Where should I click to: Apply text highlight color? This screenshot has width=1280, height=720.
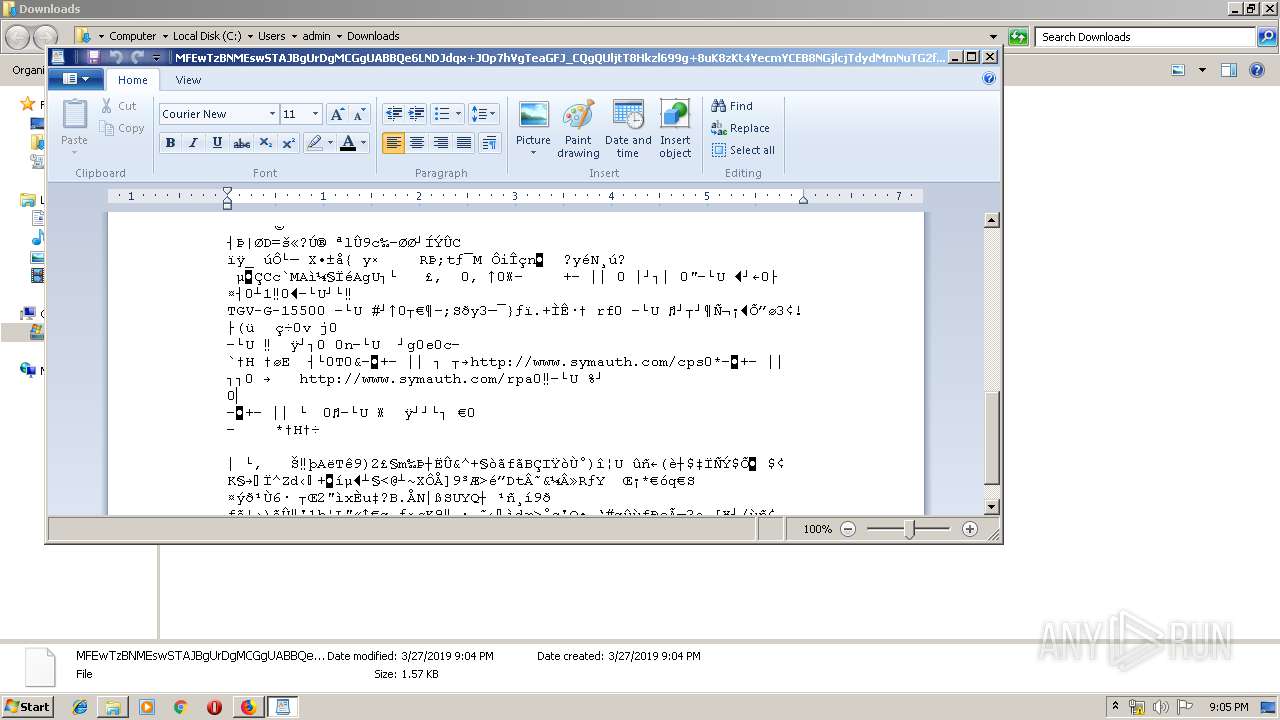point(314,143)
